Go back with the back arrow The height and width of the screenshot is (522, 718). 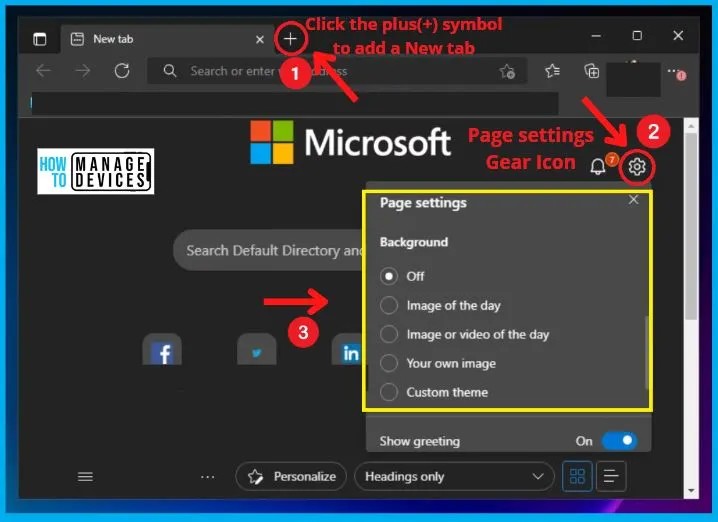pos(44,71)
